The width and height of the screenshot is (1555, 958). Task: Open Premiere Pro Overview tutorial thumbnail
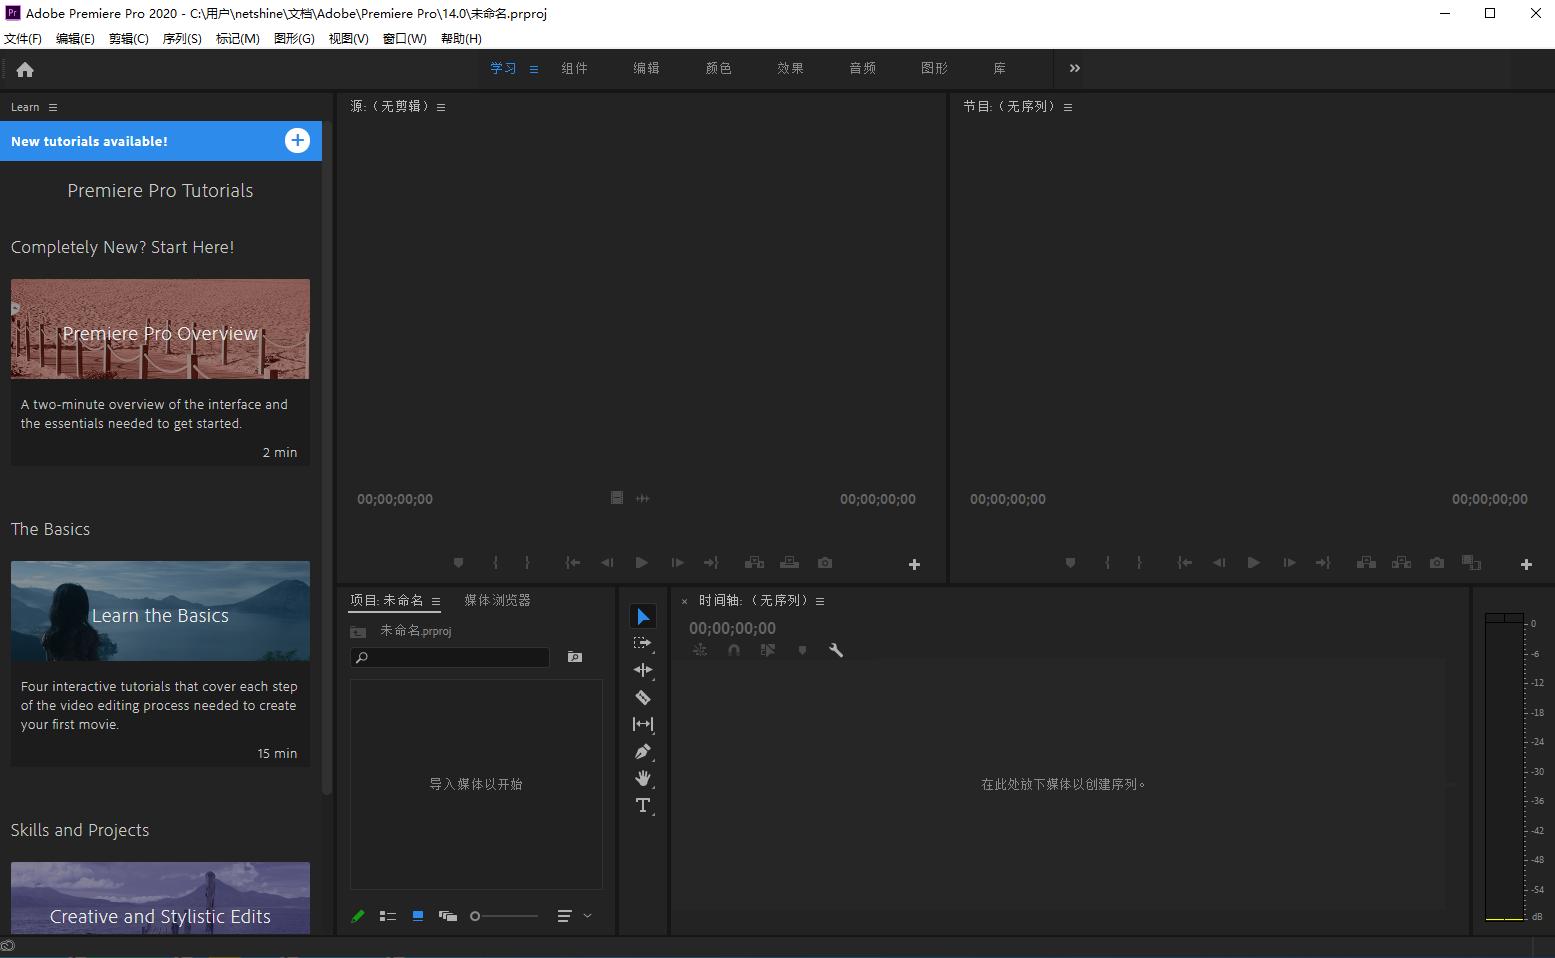pyautogui.click(x=160, y=329)
